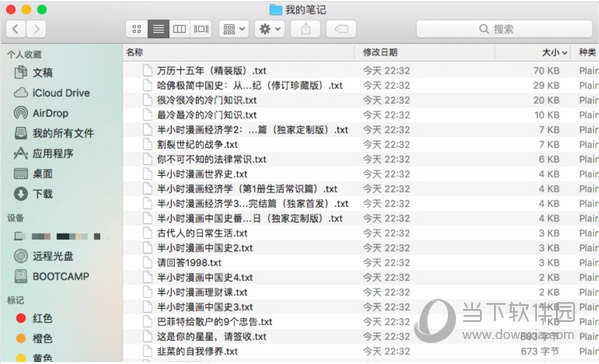
Task: Click document icon of 半小时漫画理财课.txt
Action: [x=147, y=293]
